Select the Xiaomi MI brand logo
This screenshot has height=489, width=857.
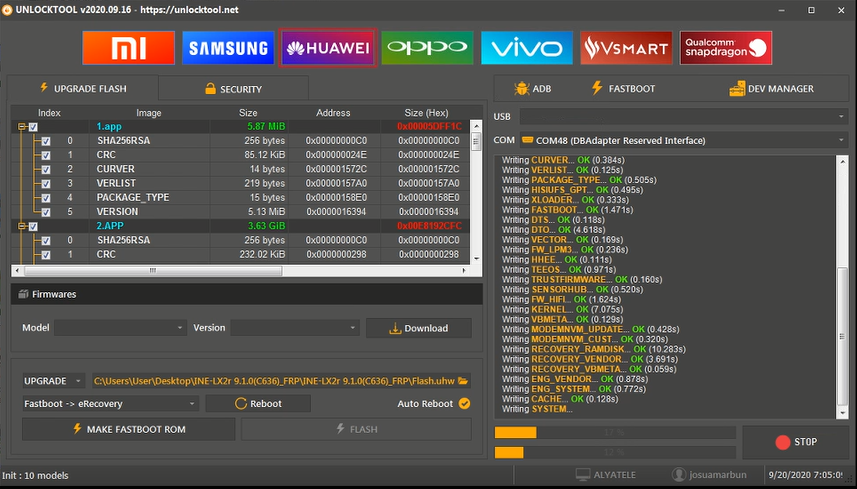[x=128, y=48]
